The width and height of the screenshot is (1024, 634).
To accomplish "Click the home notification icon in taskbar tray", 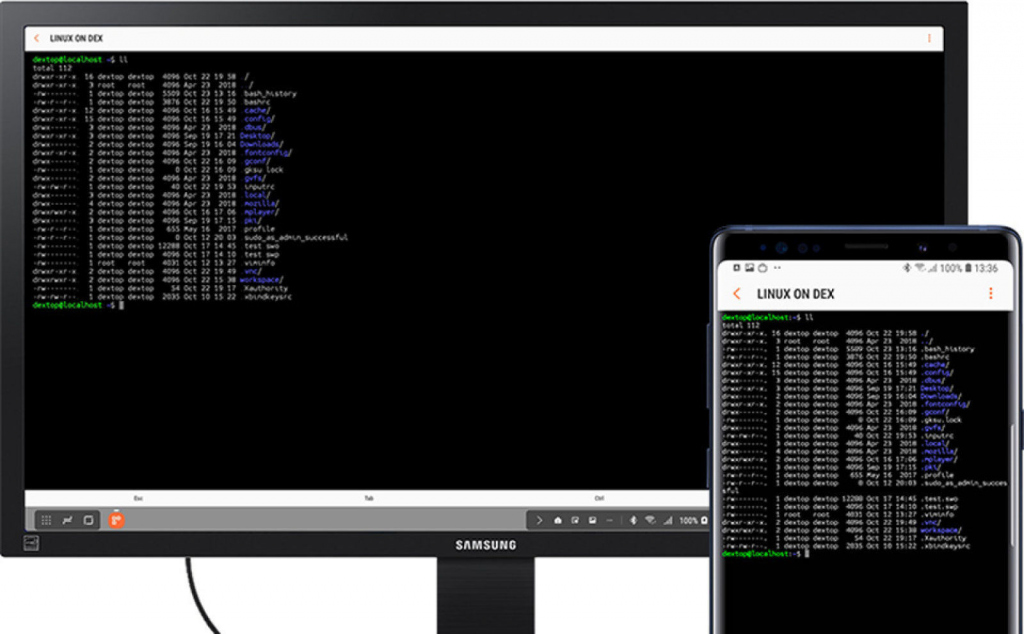I will 558,520.
